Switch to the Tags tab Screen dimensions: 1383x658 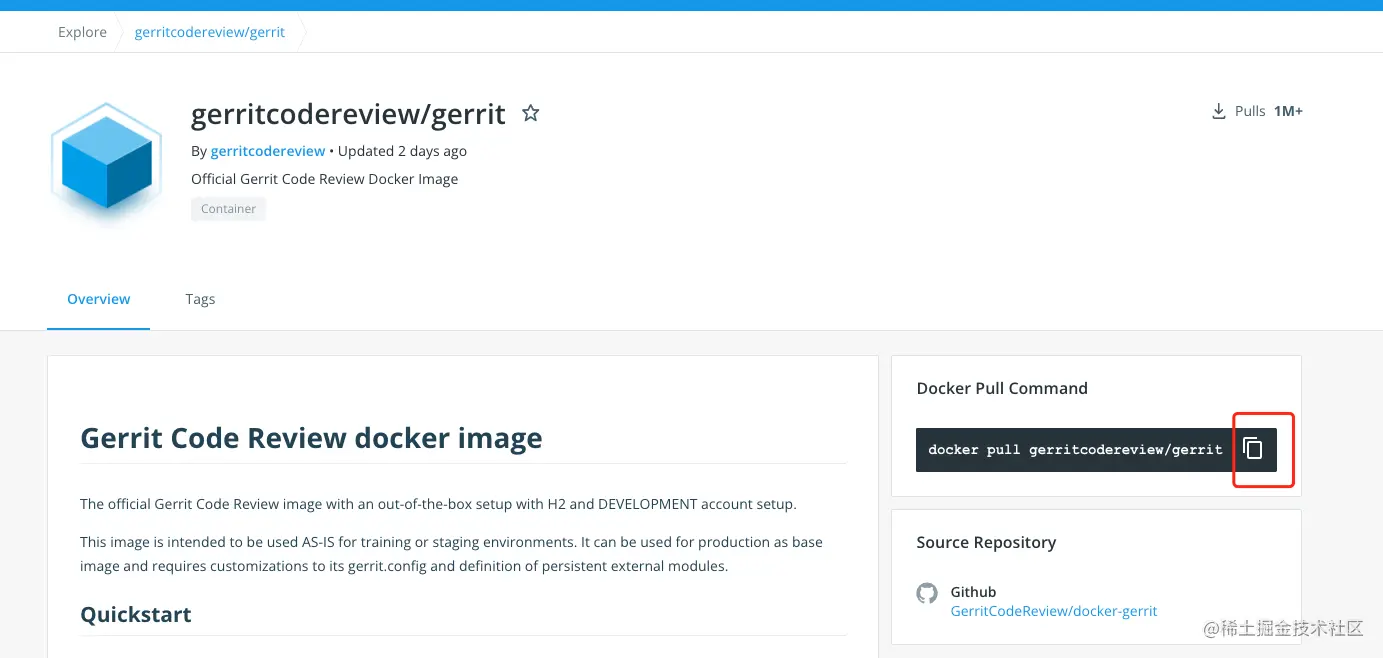199,298
